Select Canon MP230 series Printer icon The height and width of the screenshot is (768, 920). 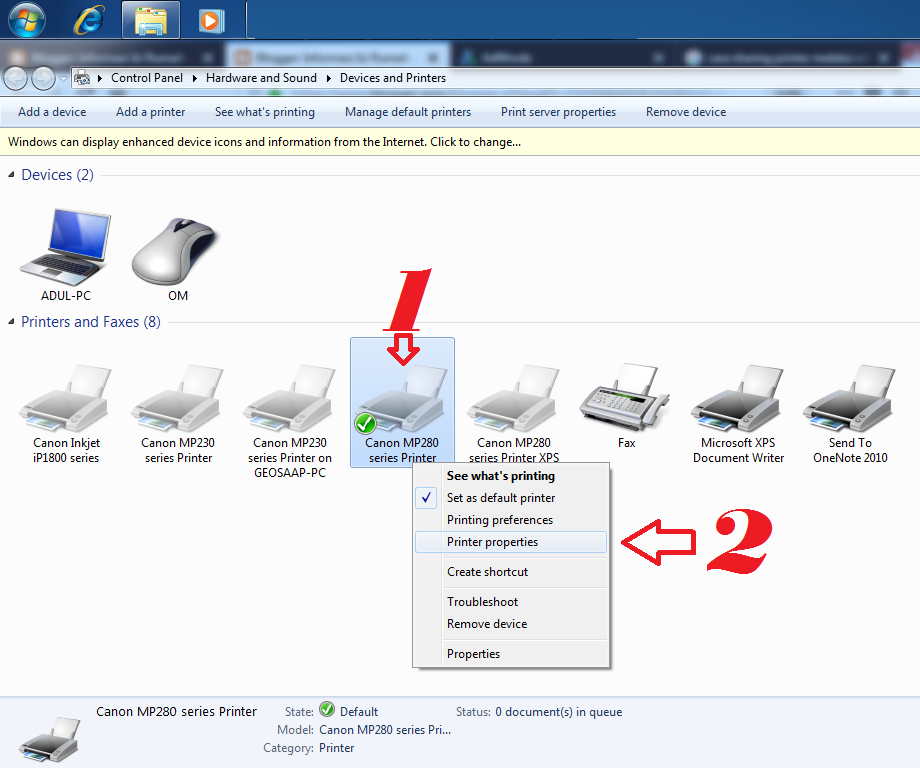click(x=178, y=414)
